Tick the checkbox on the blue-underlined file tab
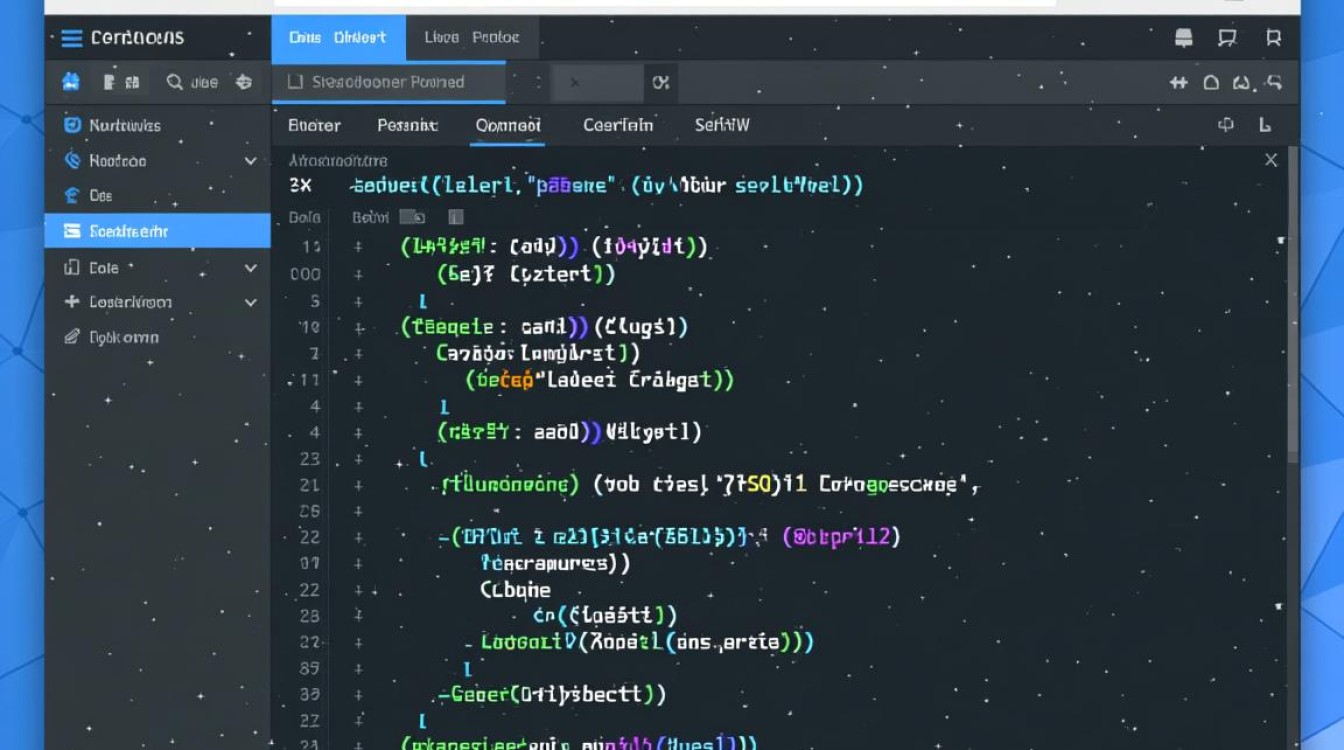The image size is (1344, 750). tap(295, 83)
